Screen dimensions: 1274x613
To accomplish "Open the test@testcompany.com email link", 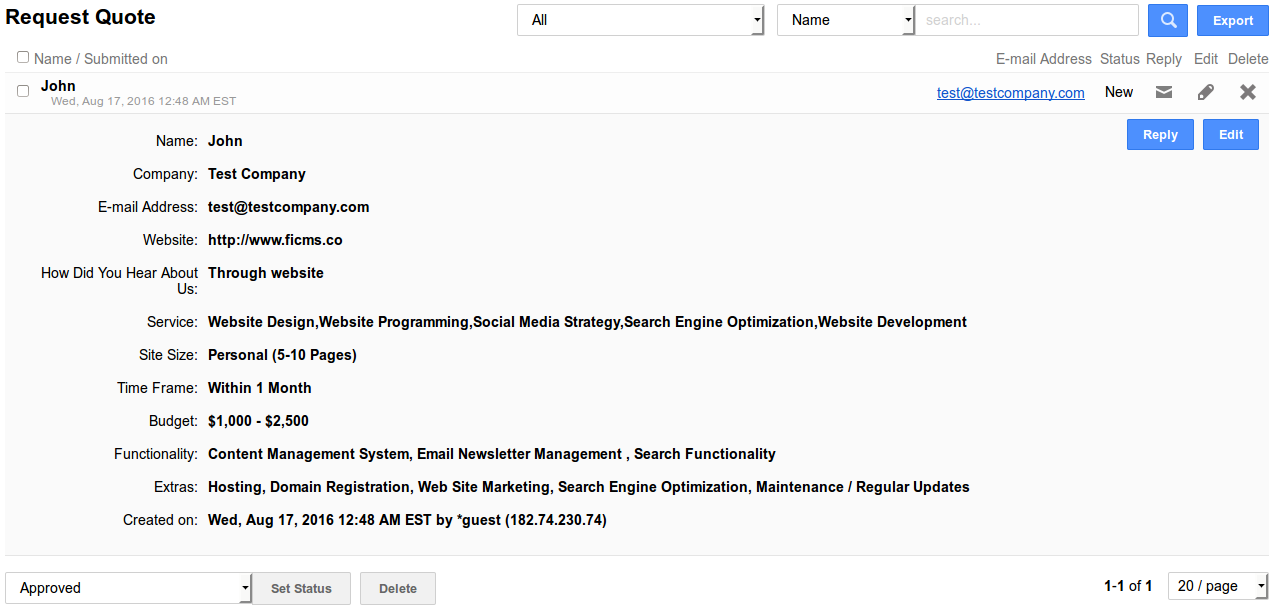I will (x=1010, y=93).
